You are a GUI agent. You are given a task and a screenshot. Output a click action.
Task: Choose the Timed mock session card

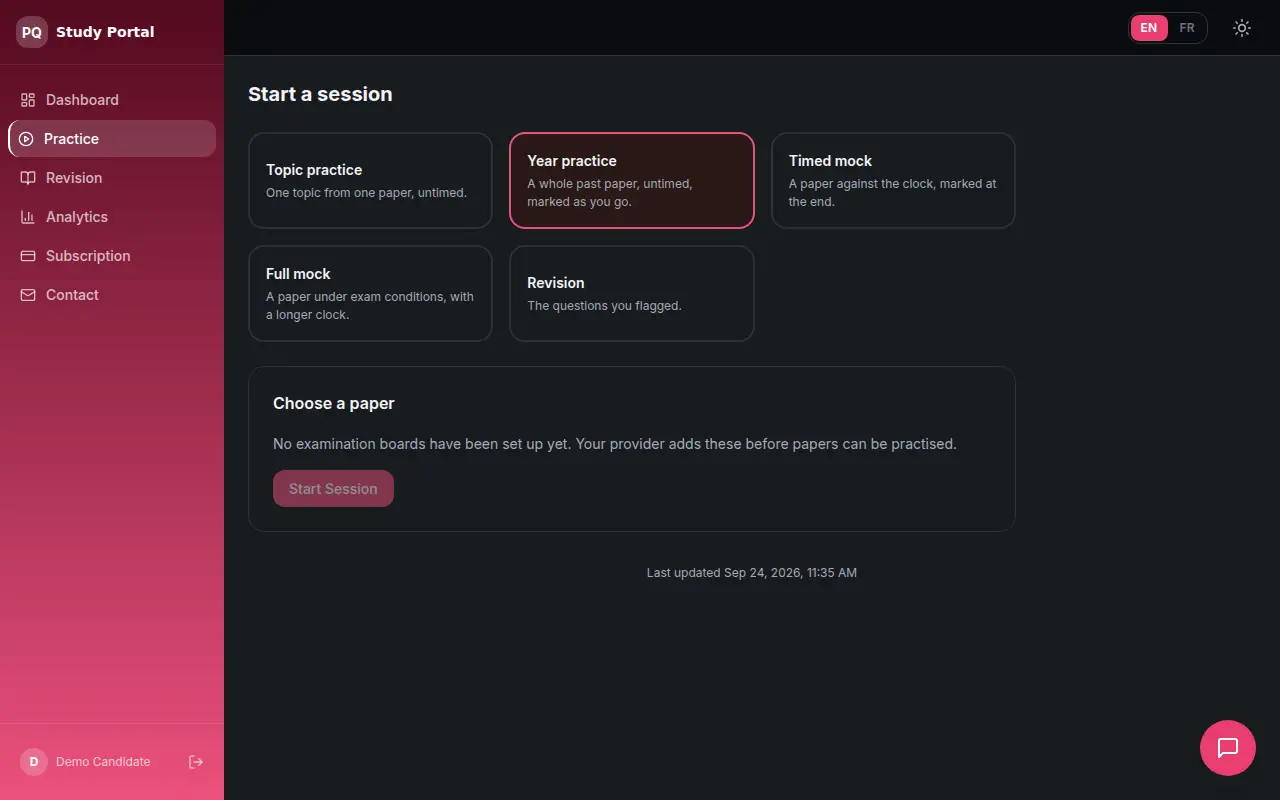click(x=893, y=181)
